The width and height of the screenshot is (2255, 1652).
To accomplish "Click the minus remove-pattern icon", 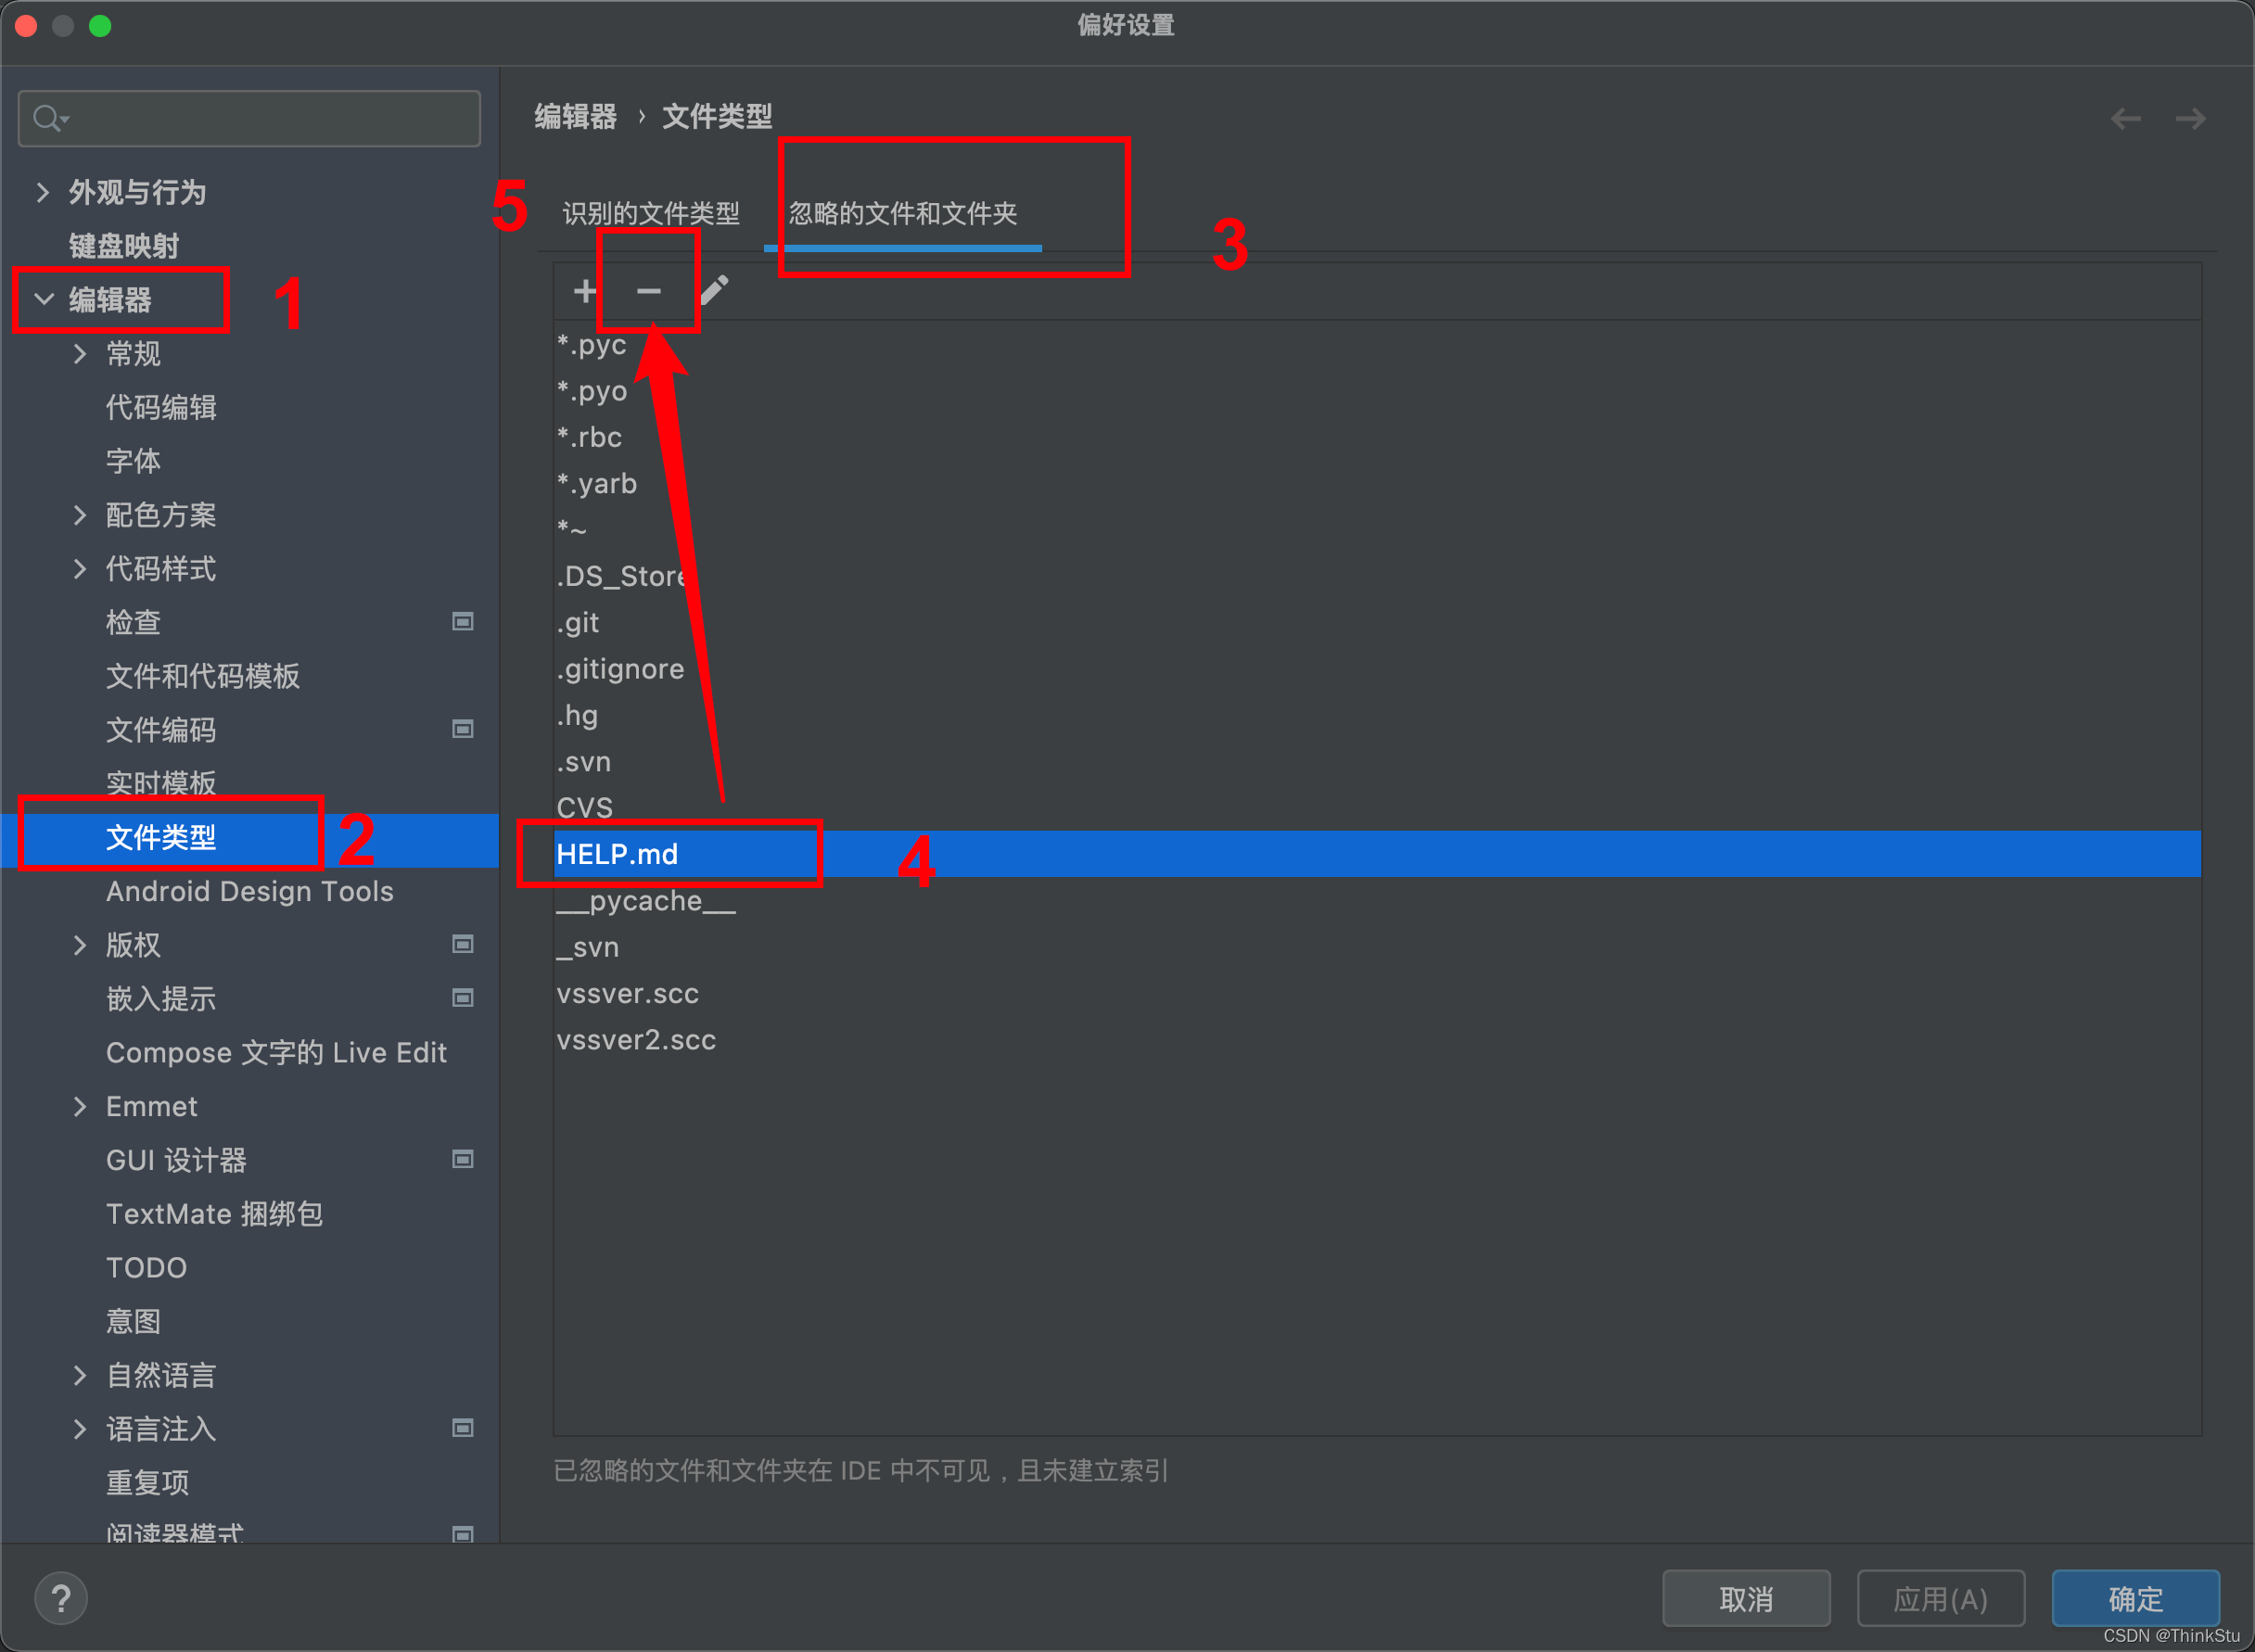I will pos(649,291).
